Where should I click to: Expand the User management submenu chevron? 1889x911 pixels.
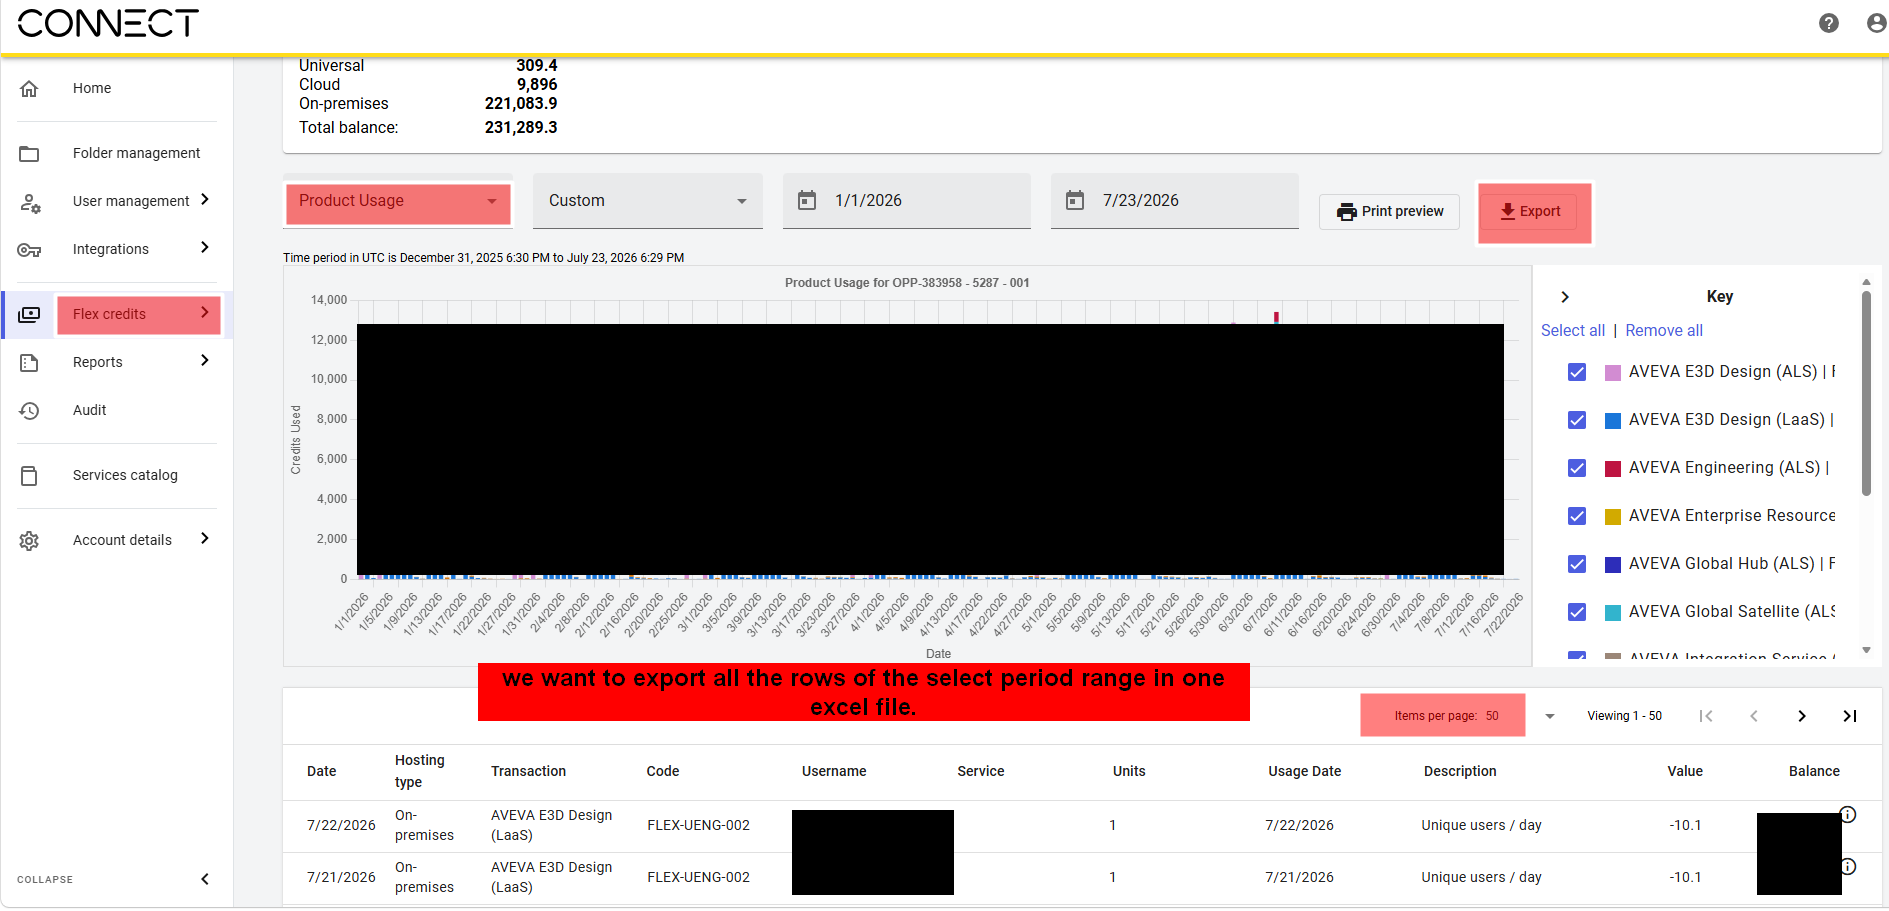(x=205, y=200)
